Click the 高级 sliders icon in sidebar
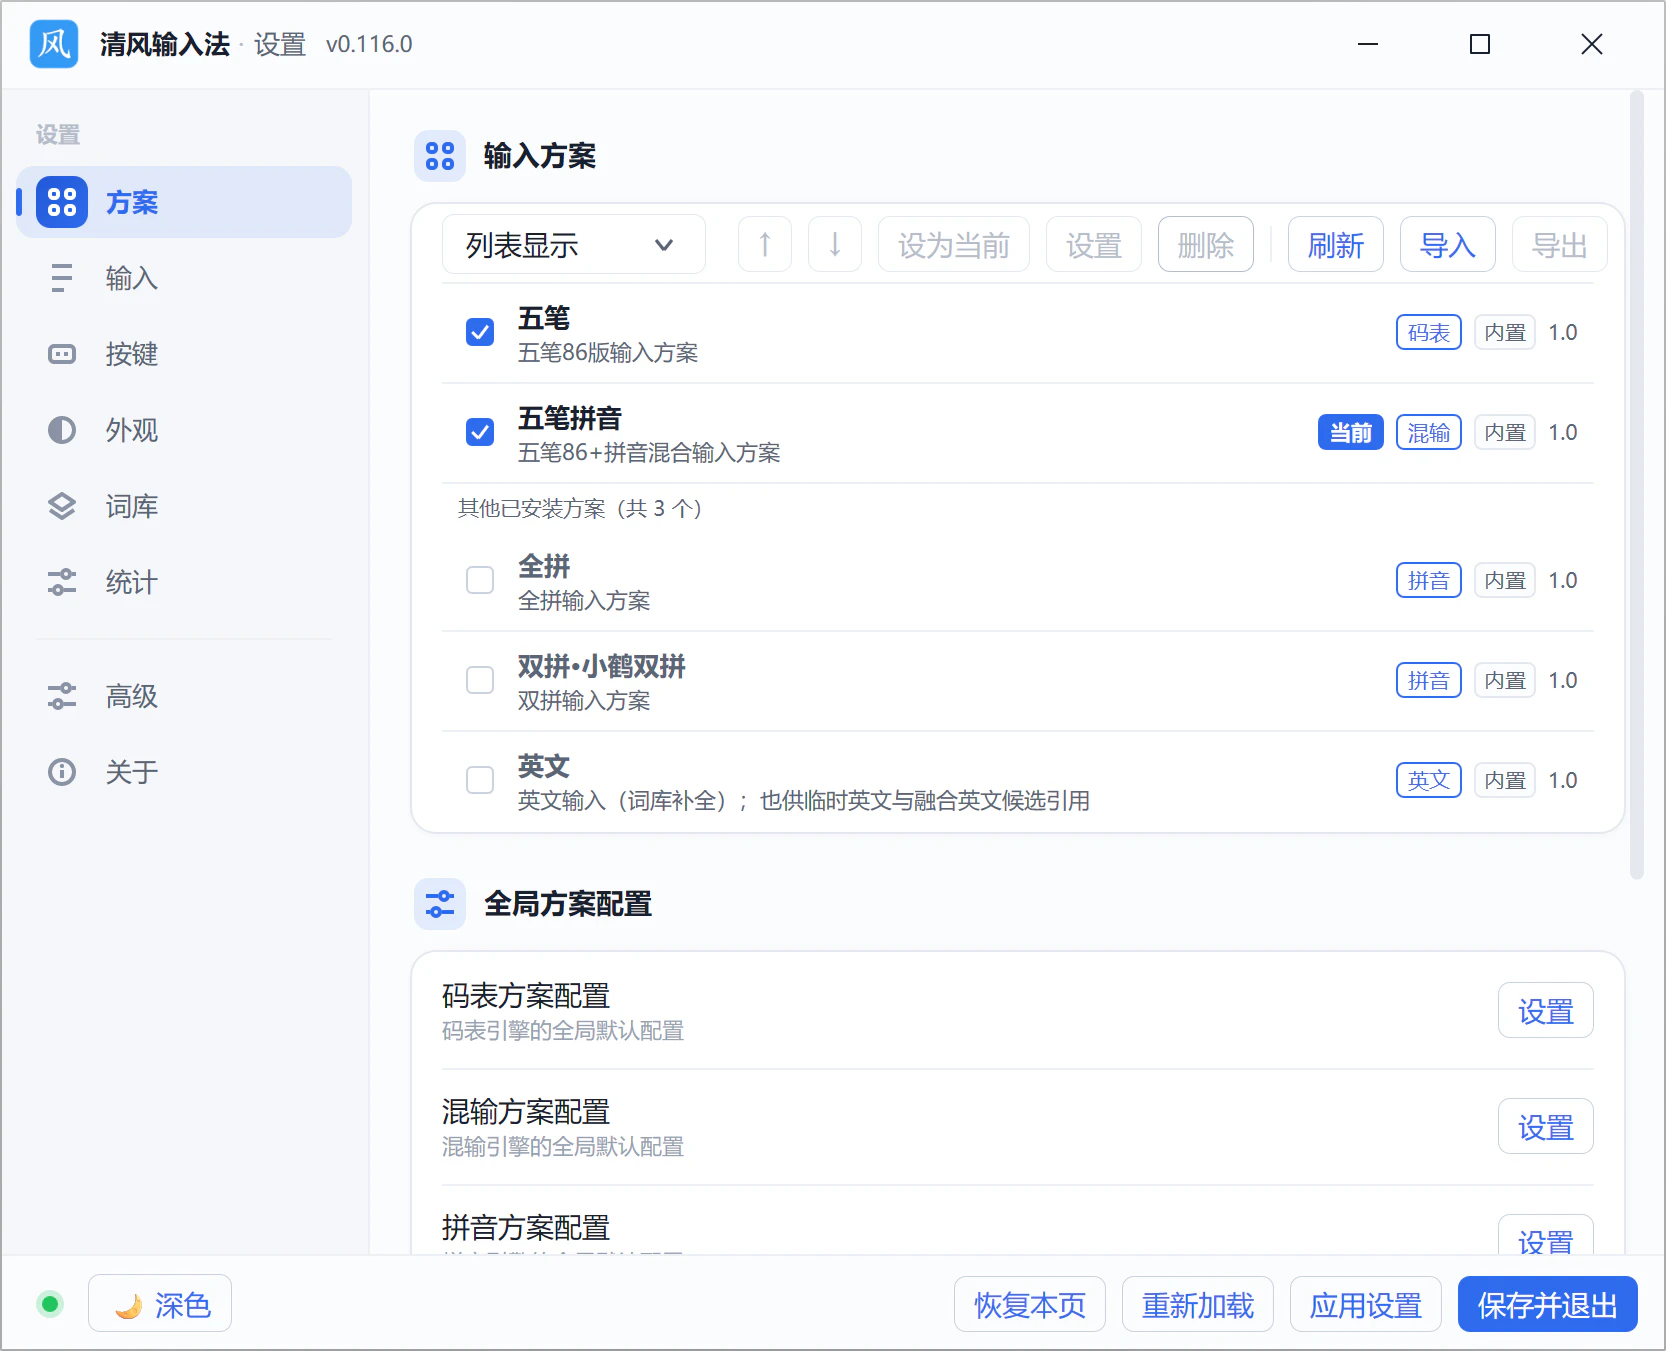 pos(62,696)
